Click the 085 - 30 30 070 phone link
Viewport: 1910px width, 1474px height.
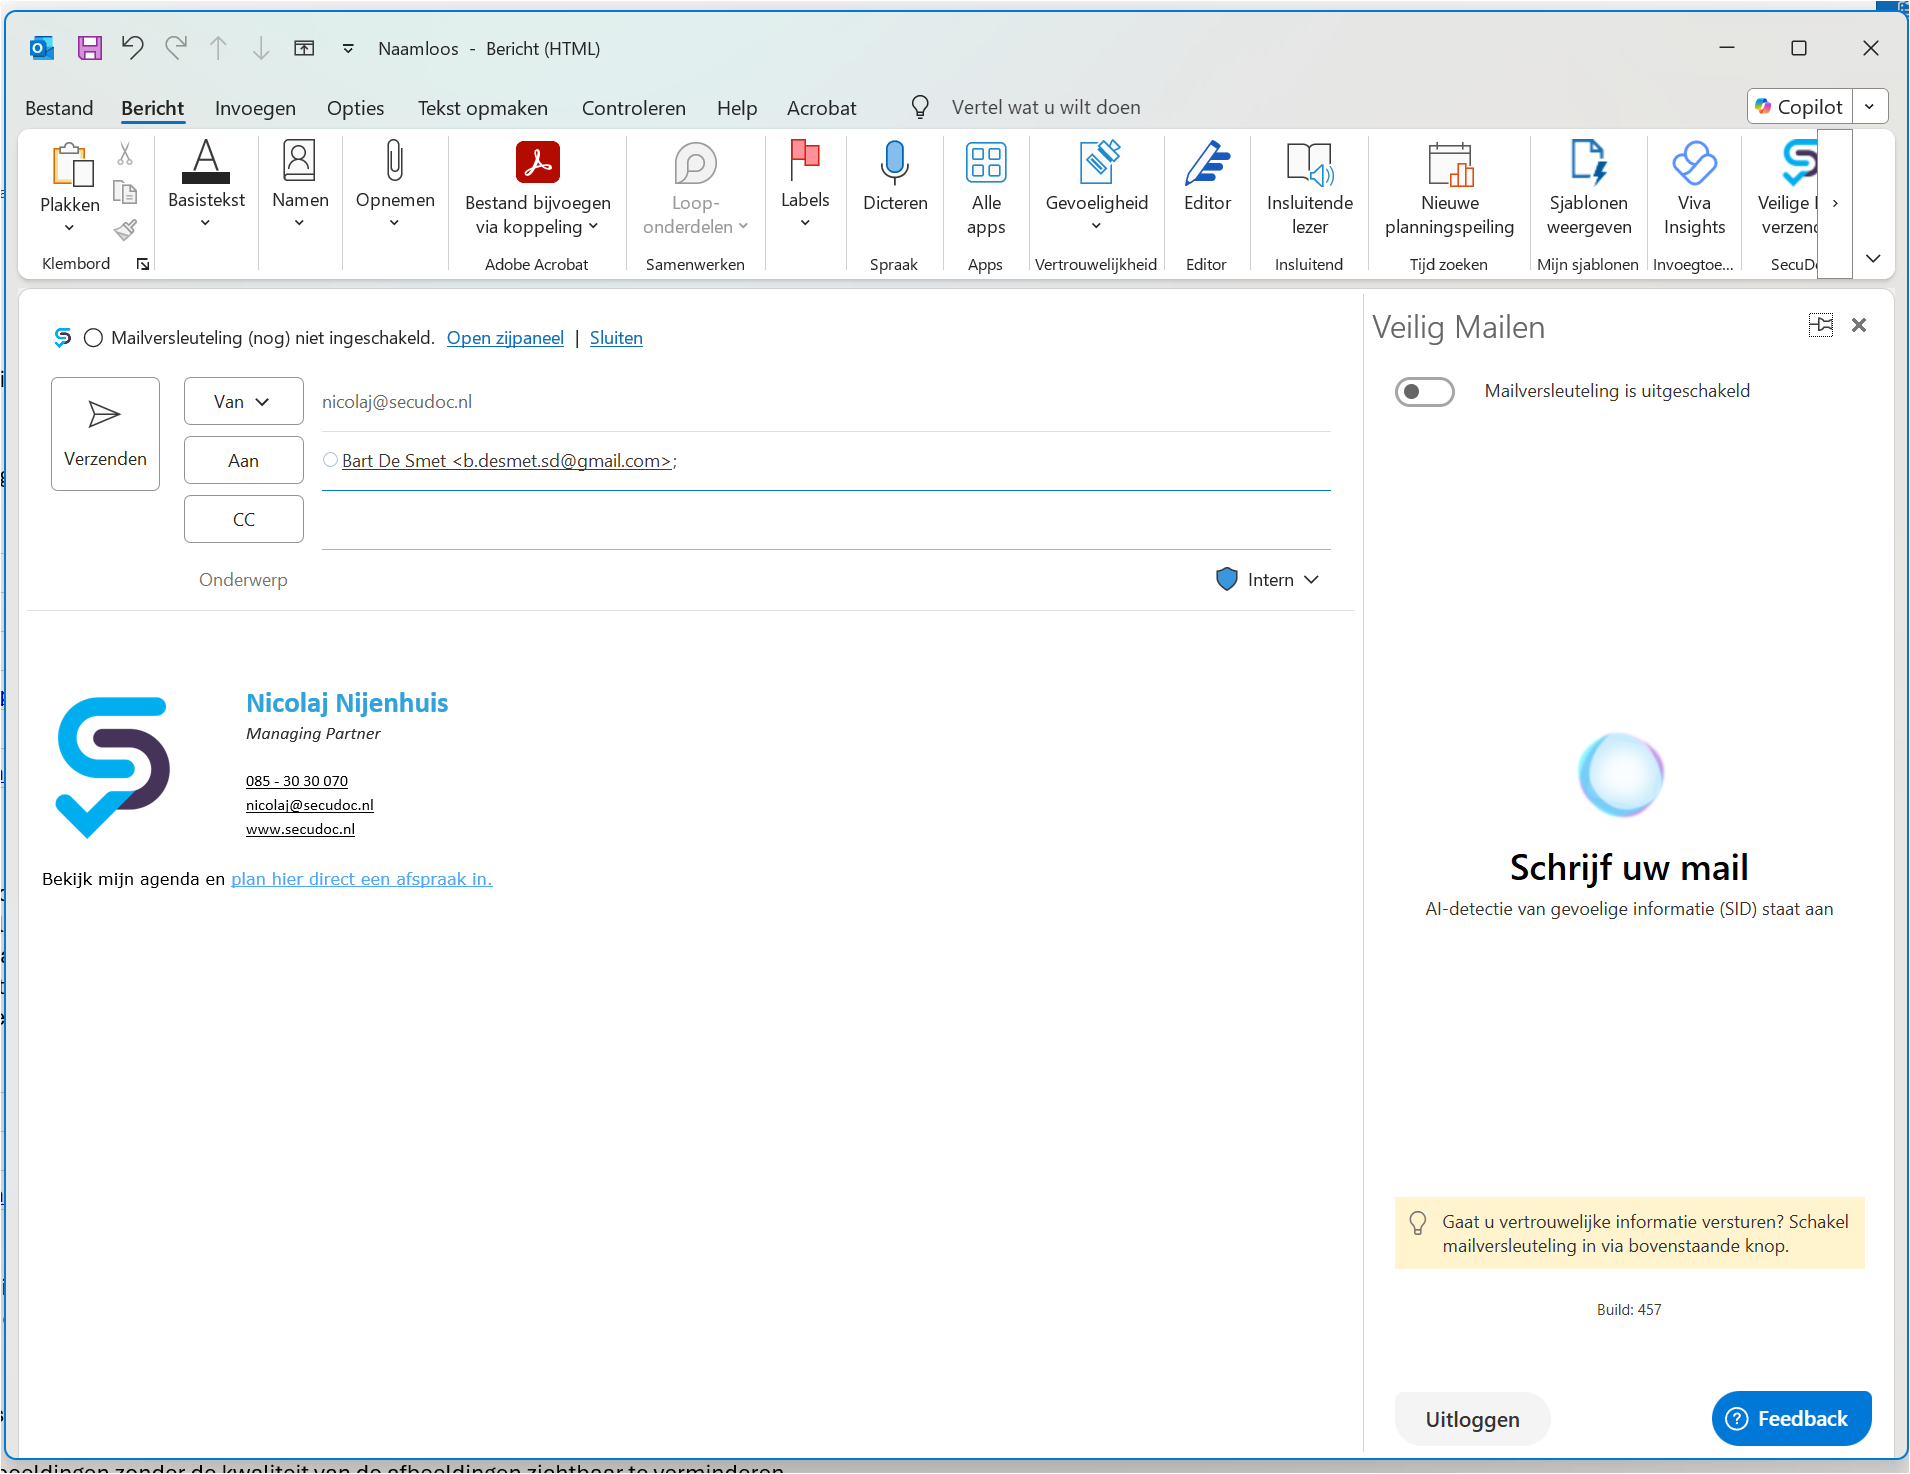tap(297, 781)
